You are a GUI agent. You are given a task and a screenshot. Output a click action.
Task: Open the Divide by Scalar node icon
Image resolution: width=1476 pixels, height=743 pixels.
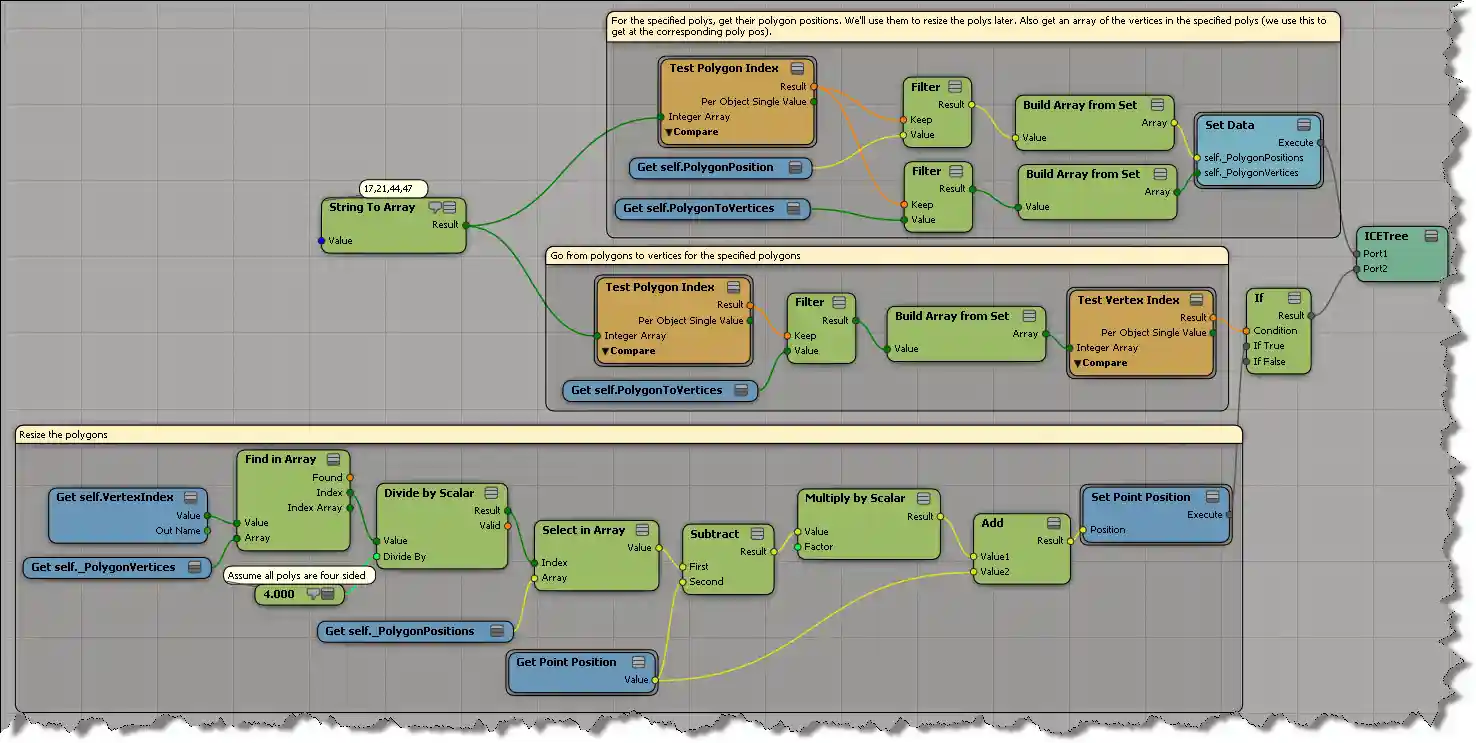tap(492, 493)
